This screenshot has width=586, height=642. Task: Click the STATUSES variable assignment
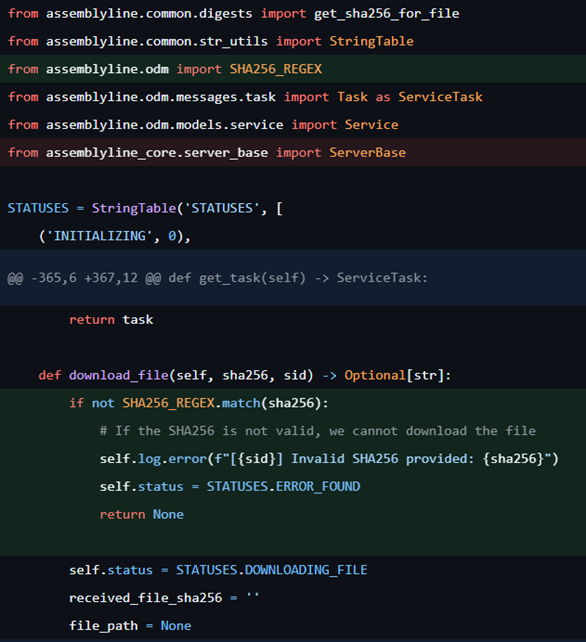tap(145, 208)
